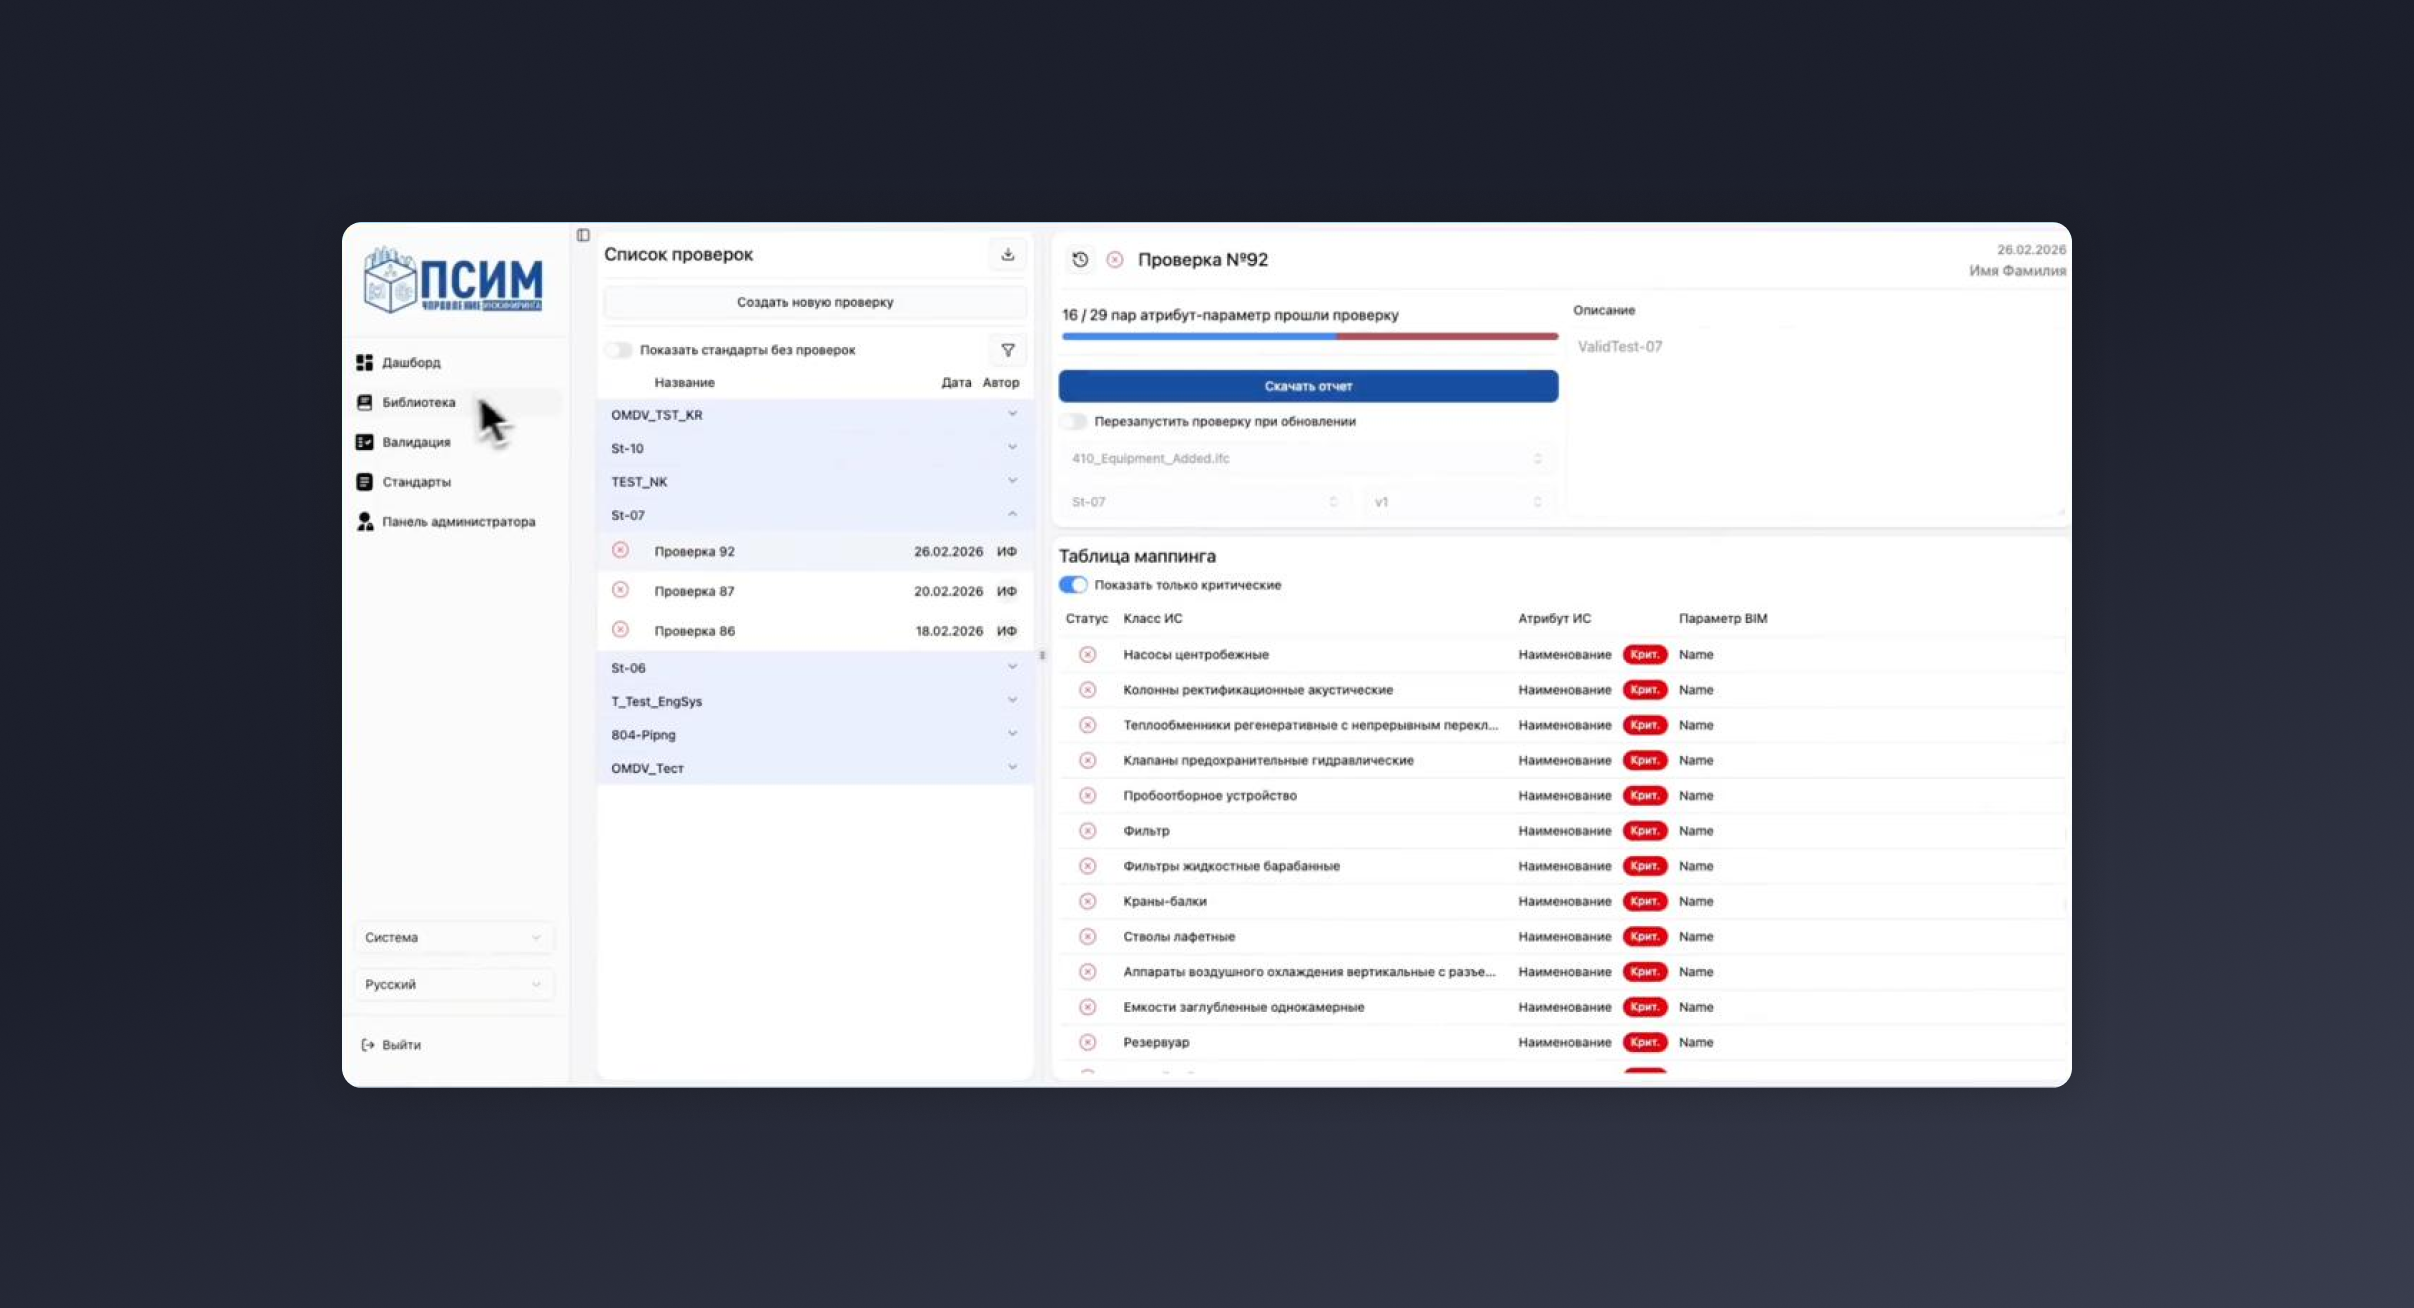Click the download icon in Список проверок header
The height and width of the screenshot is (1308, 2414).
point(1007,255)
